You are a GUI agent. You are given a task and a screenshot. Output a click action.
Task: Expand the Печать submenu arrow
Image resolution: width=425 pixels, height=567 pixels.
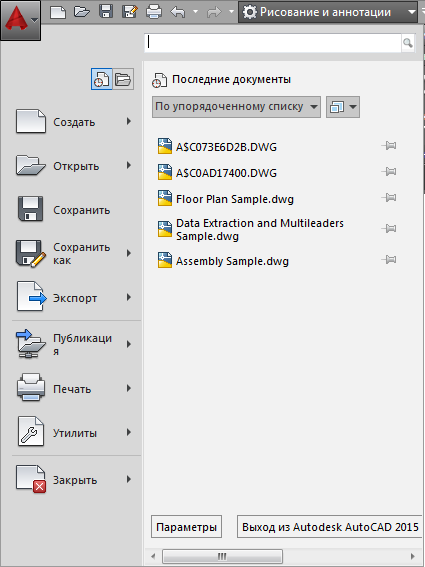pos(129,388)
